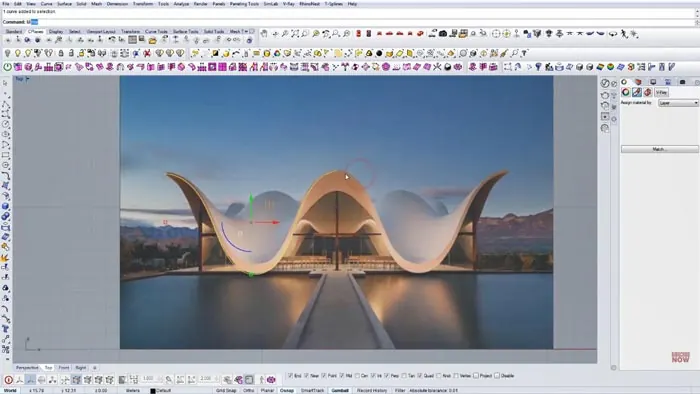Viewport: 700px width, 394px height.
Task: Switch to the Front viewport tab
Action: (64, 368)
